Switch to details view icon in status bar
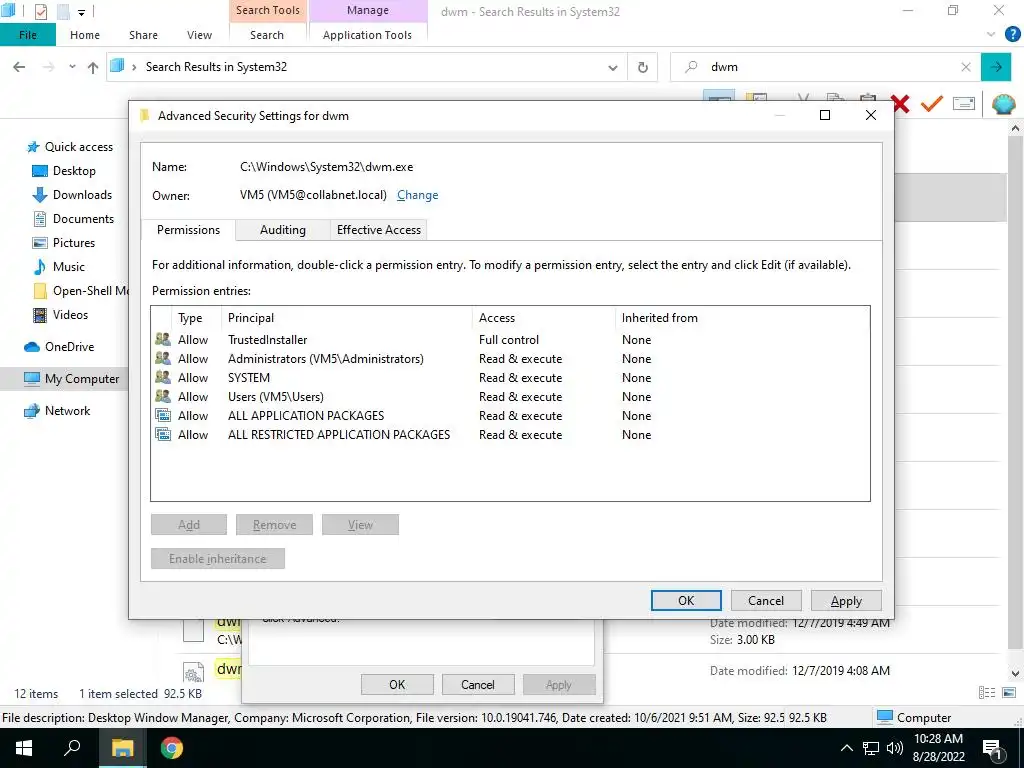 pos(987,693)
